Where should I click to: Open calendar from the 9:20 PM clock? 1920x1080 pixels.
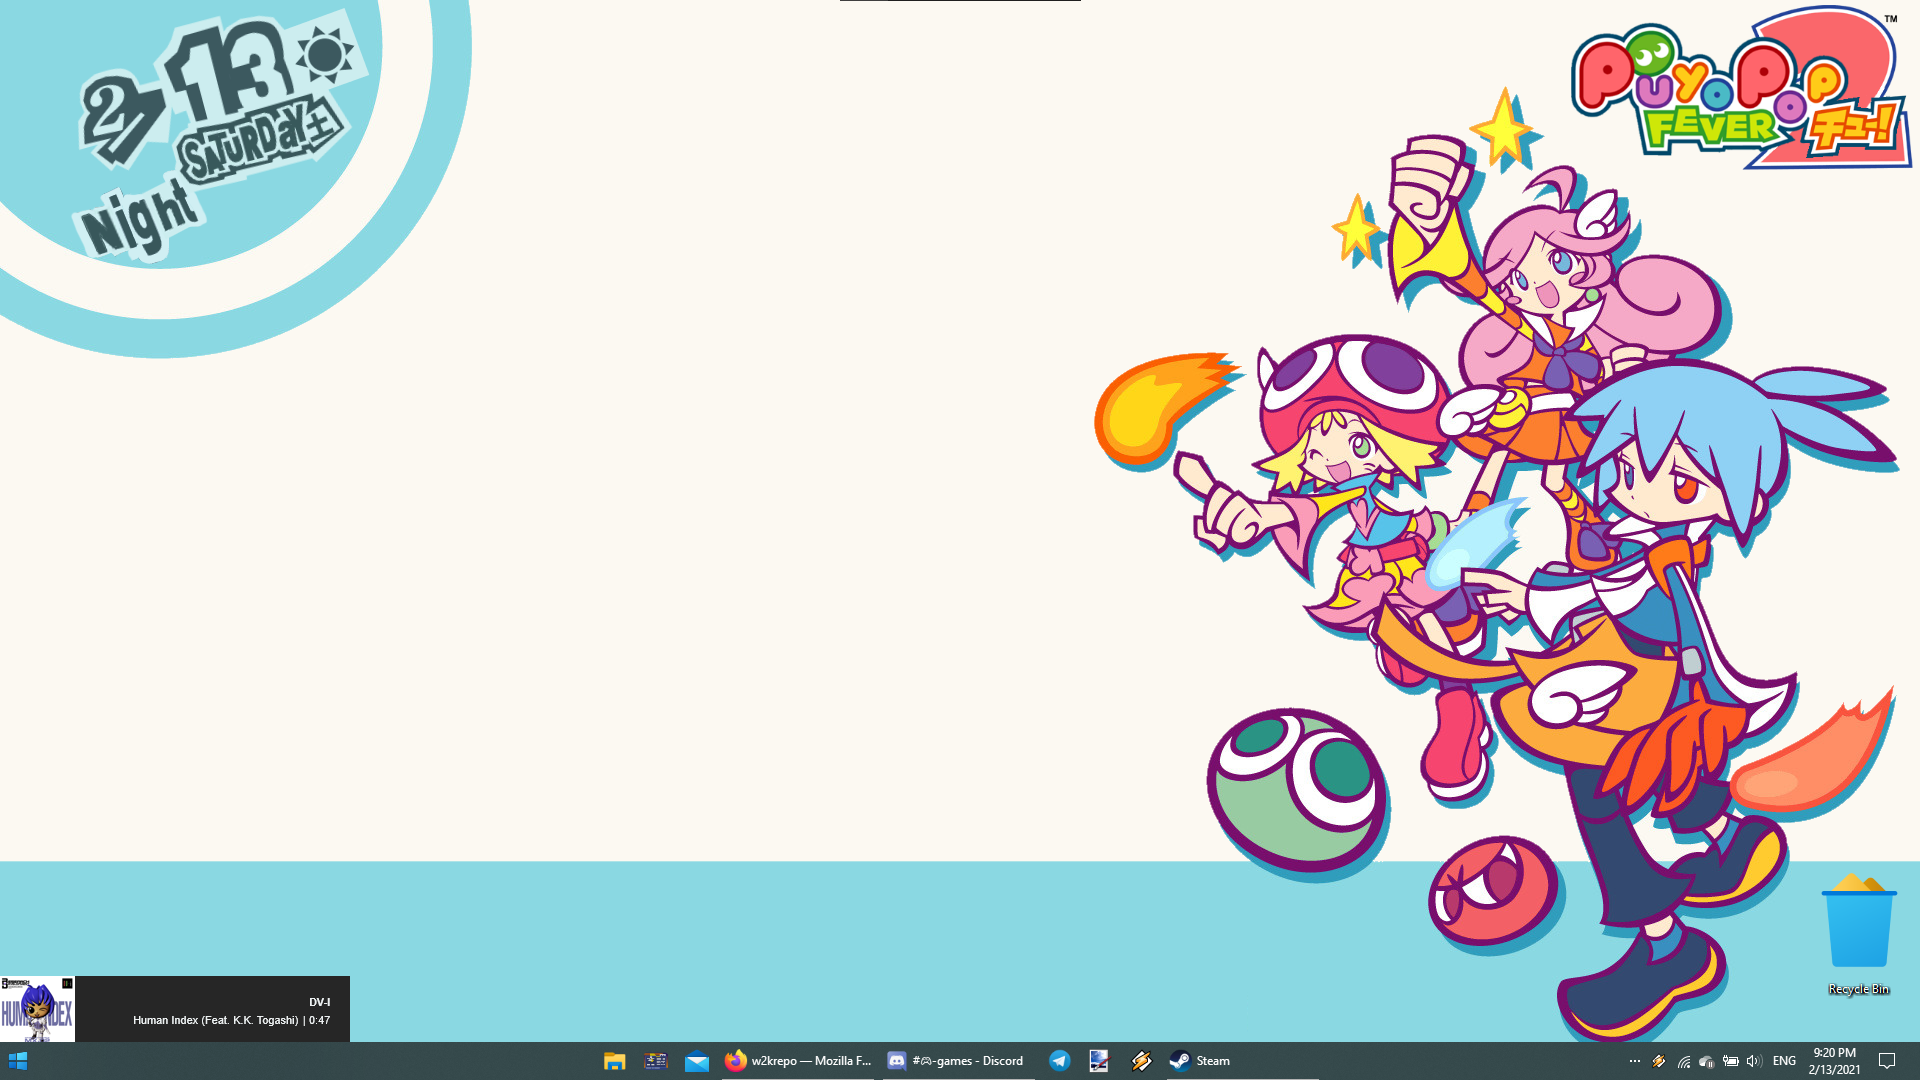(1834, 1061)
